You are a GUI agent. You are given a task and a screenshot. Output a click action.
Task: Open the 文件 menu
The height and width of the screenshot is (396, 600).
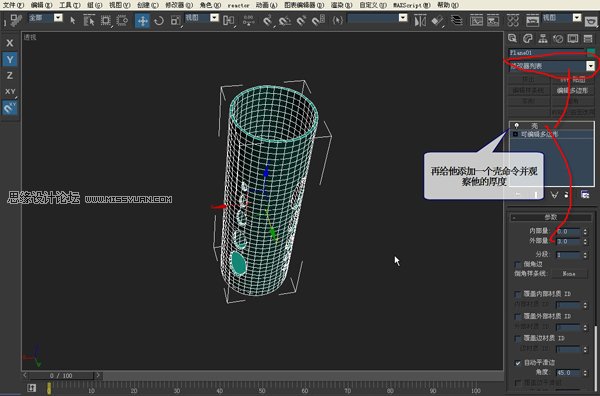click(x=13, y=5)
